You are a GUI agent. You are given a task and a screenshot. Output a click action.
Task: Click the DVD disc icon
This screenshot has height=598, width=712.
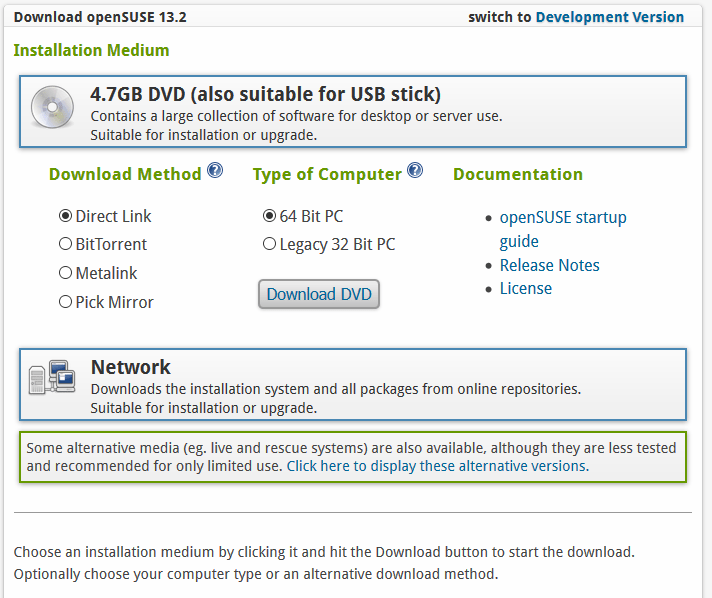tap(52, 107)
